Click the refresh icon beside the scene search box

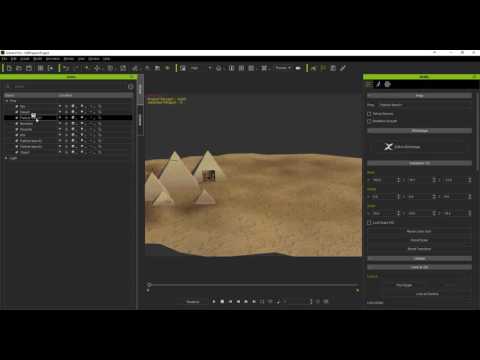point(130,87)
